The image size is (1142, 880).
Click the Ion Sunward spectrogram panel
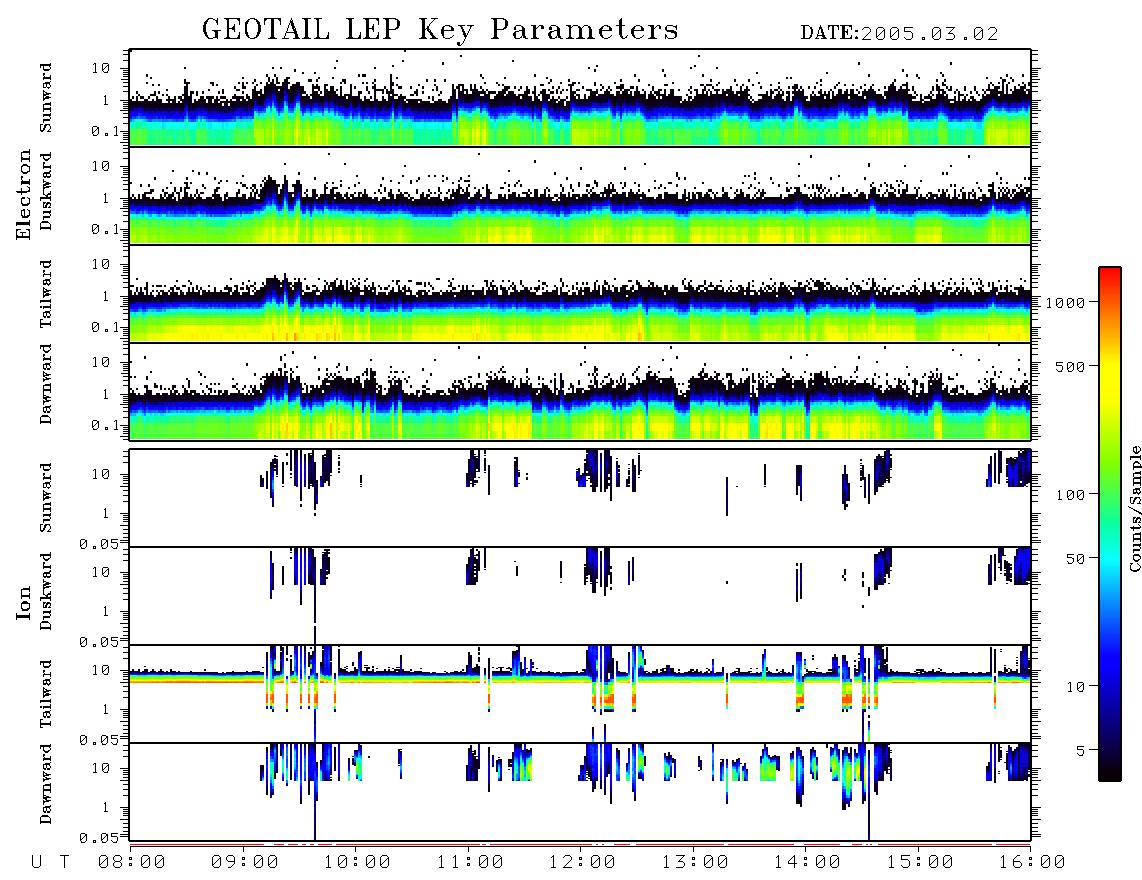coord(580,498)
